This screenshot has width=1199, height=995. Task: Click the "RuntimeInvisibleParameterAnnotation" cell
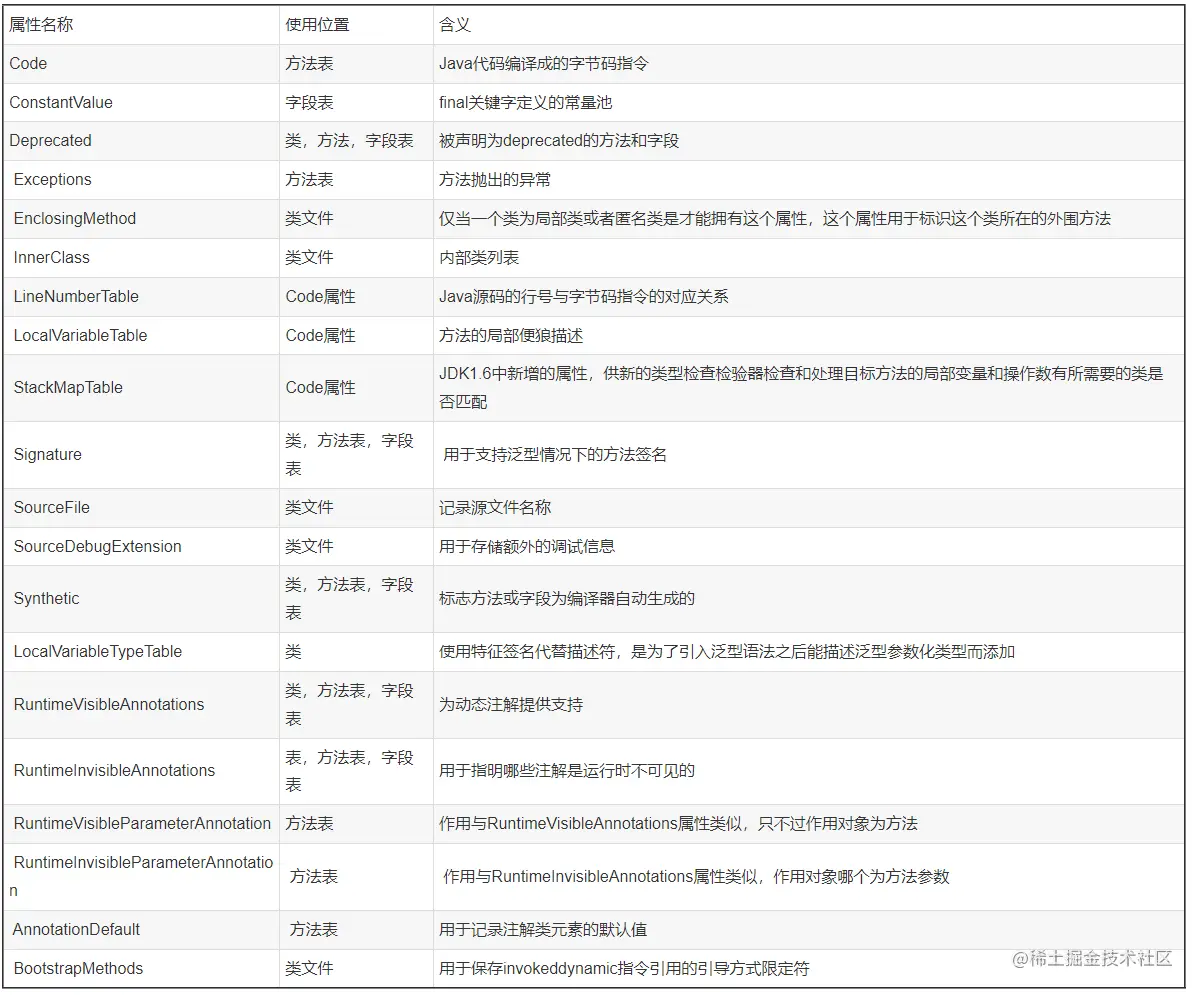tap(141, 876)
